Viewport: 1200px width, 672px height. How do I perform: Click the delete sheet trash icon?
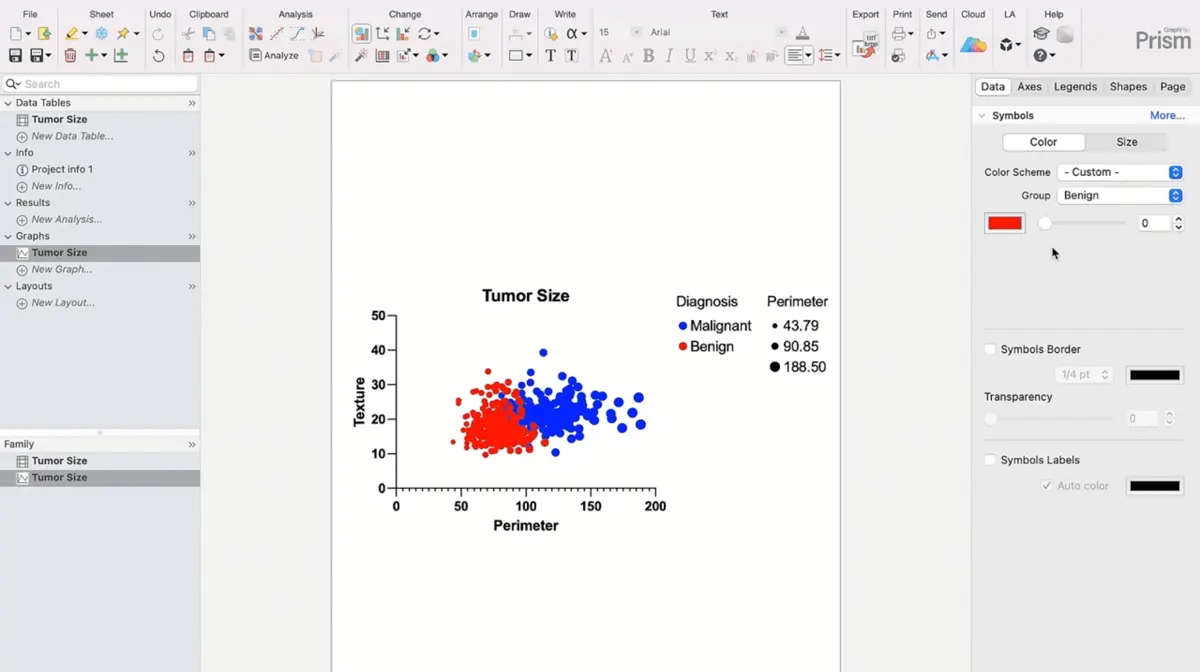[70, 56]
